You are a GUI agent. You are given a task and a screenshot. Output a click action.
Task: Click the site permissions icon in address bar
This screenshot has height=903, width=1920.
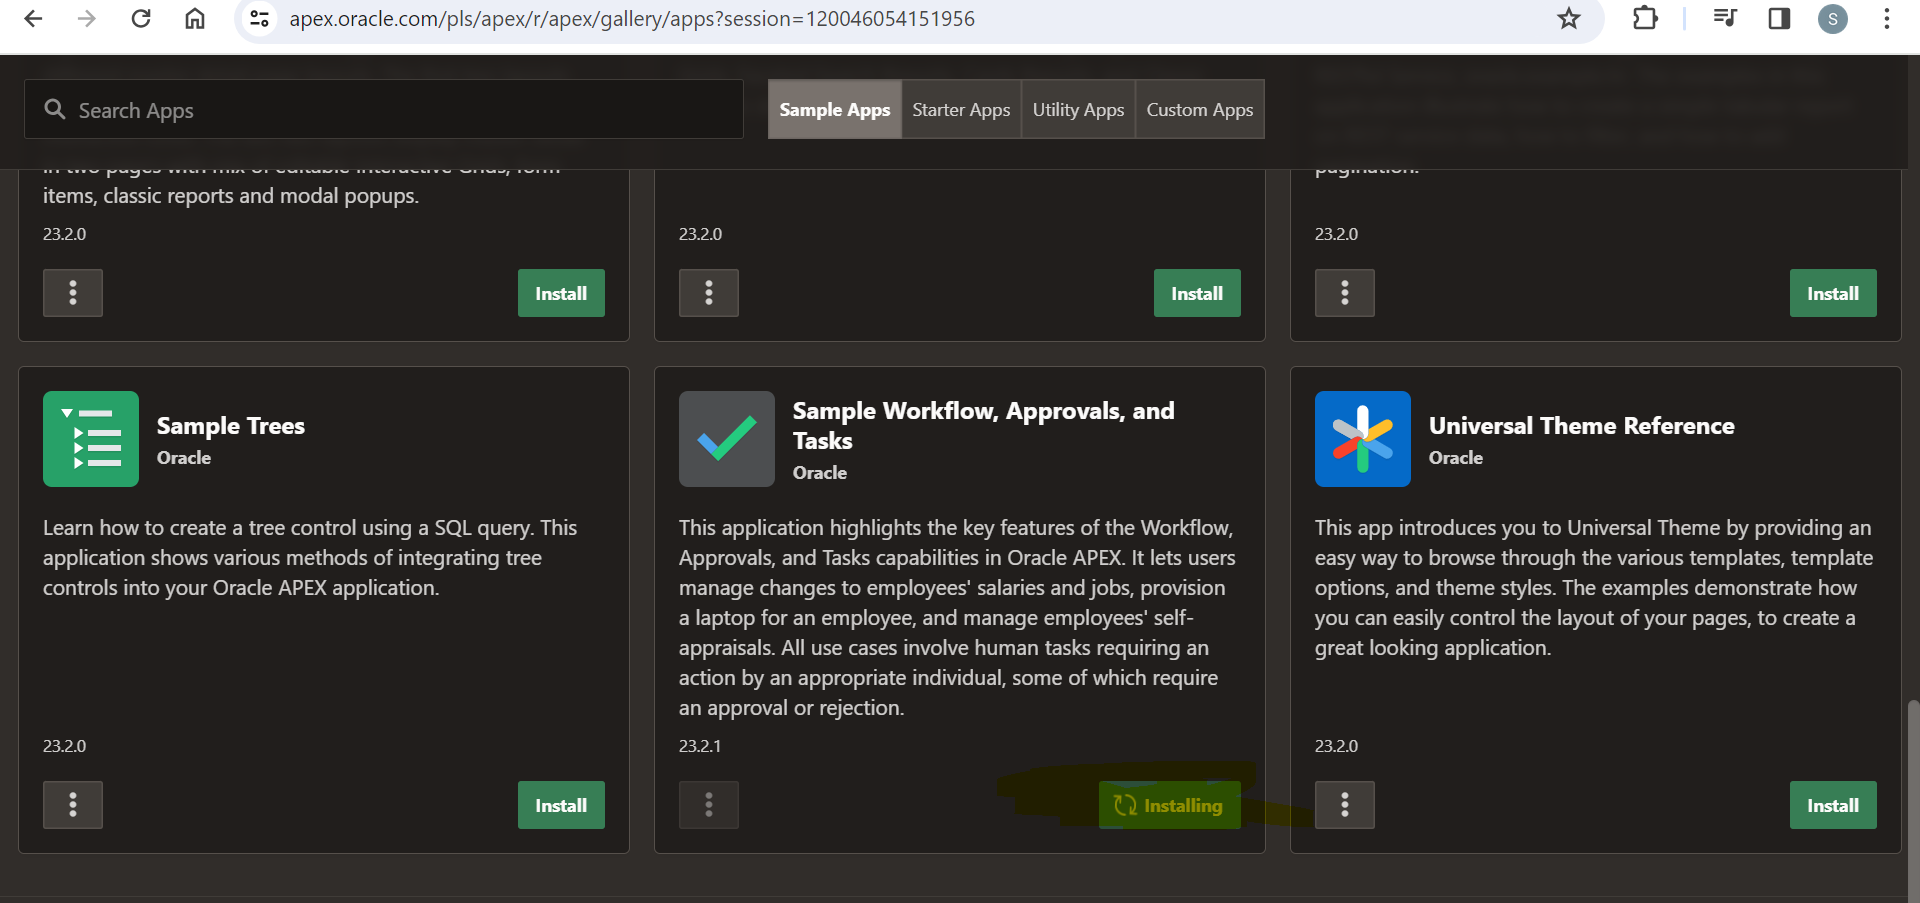coord(259,19)
